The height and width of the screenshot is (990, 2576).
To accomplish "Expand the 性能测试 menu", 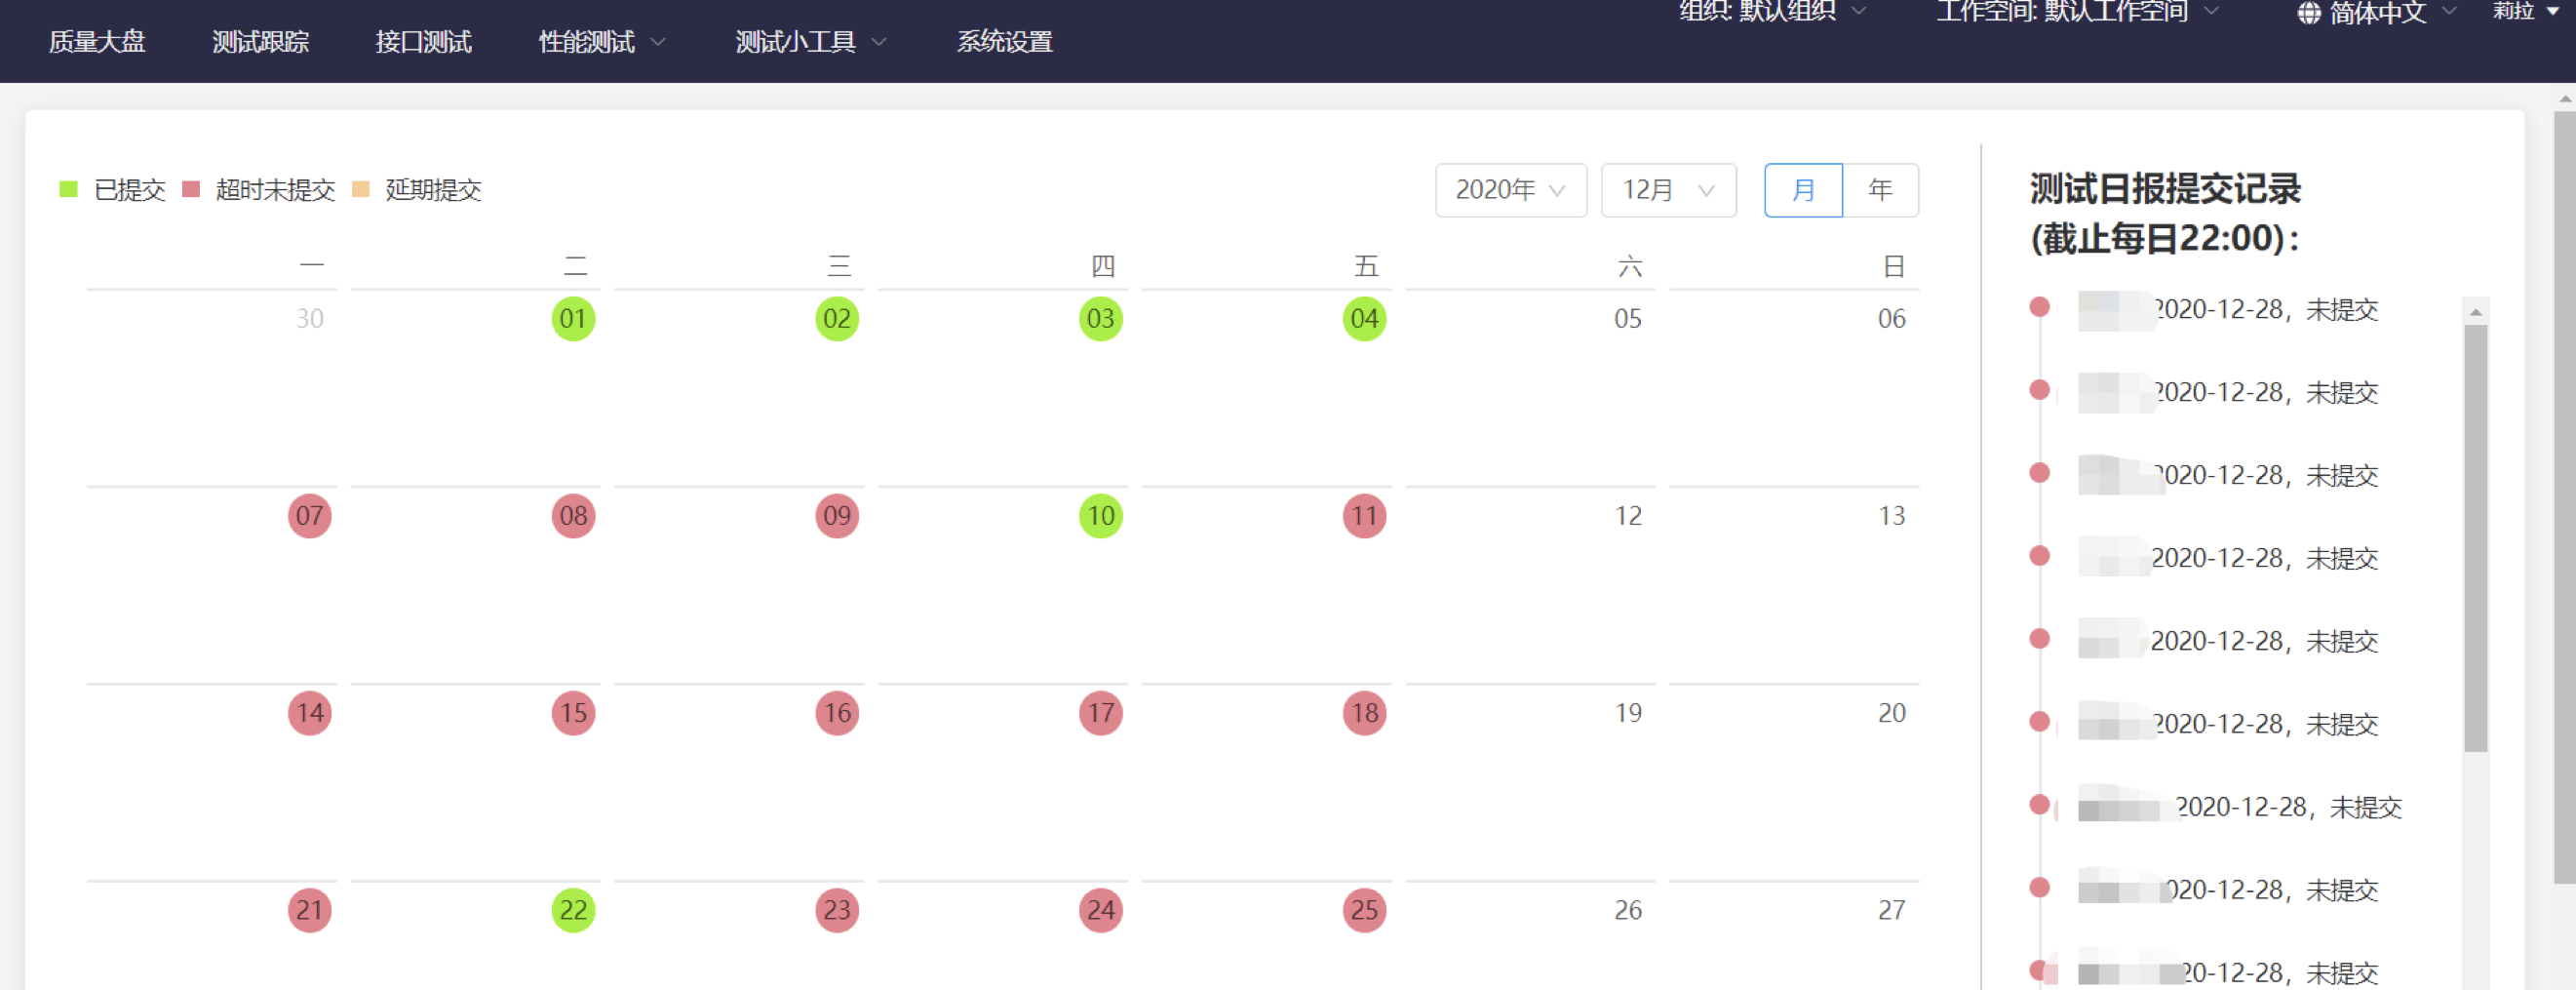I will tap(601, 42).
